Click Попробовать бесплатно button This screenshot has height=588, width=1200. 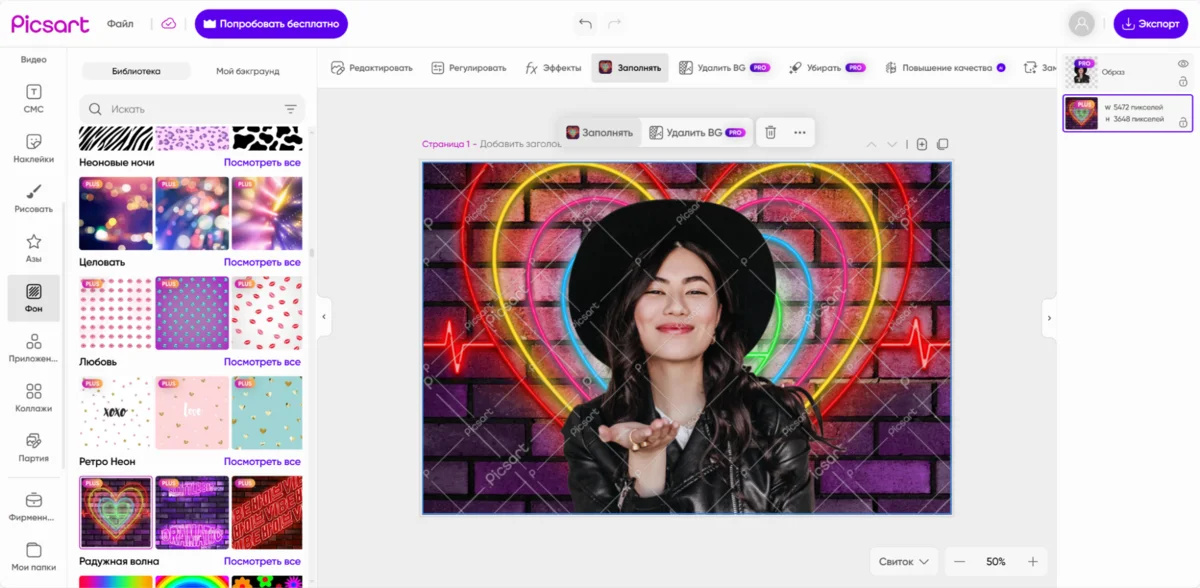point(271,24)
